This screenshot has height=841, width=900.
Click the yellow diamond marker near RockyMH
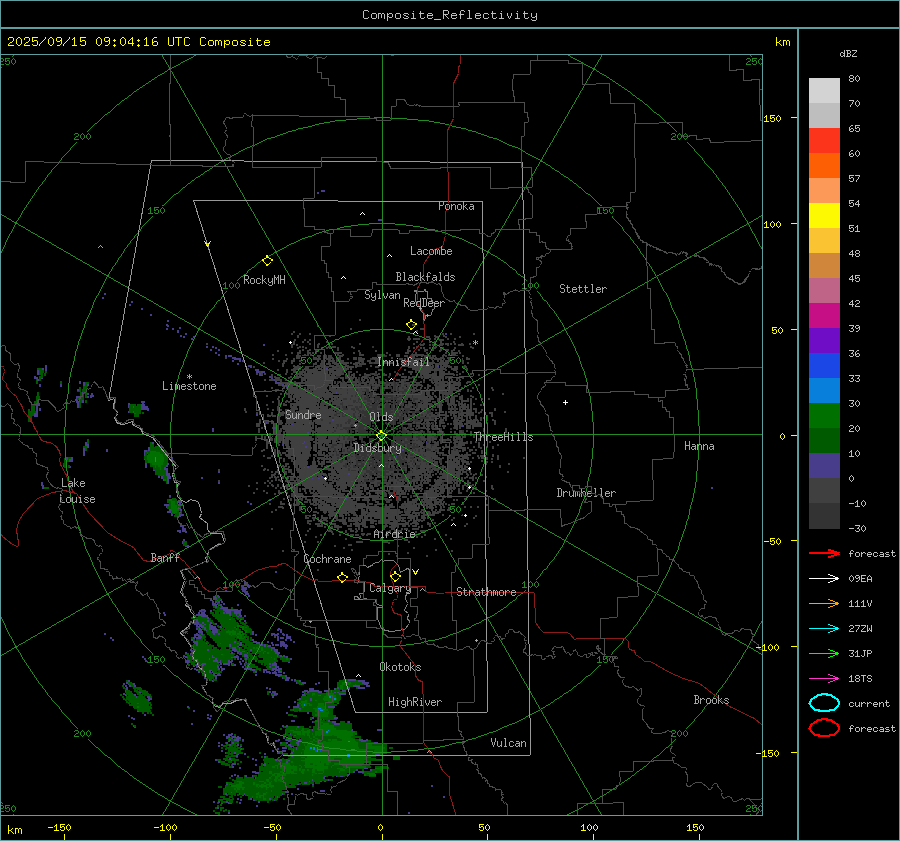(x=267, y=261)
